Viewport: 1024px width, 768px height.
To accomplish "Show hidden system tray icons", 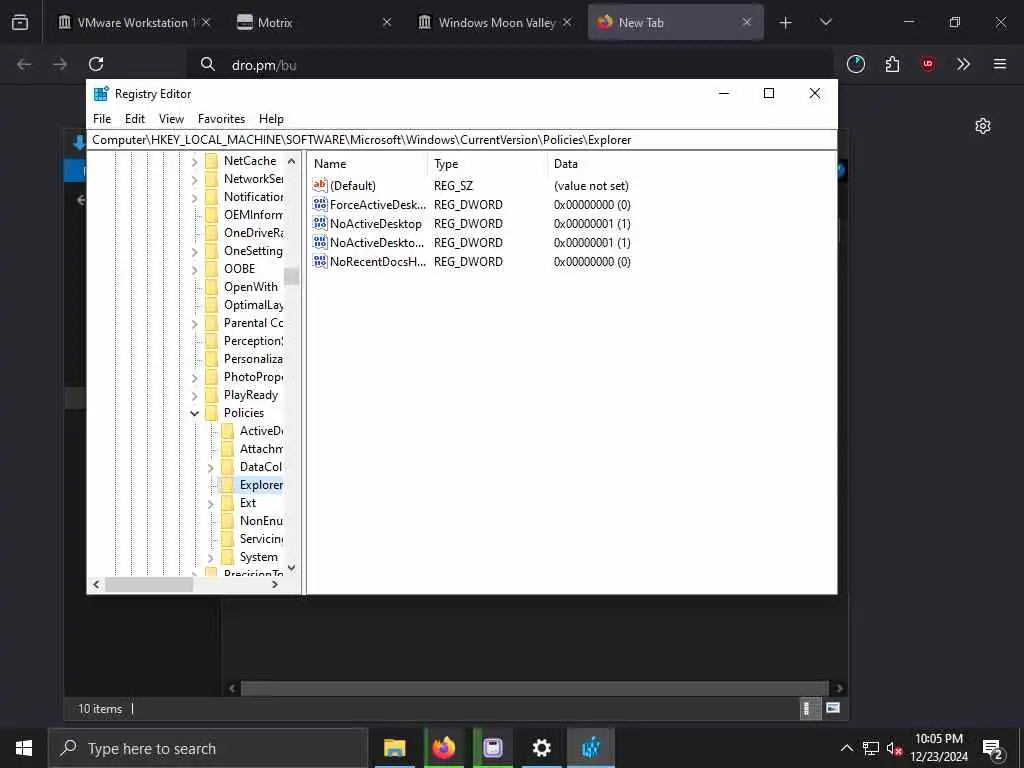I will (846, 748).
